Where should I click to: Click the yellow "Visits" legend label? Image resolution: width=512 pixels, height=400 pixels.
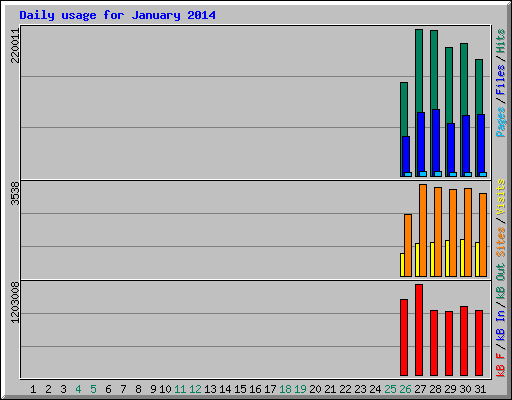click(500, 197)
